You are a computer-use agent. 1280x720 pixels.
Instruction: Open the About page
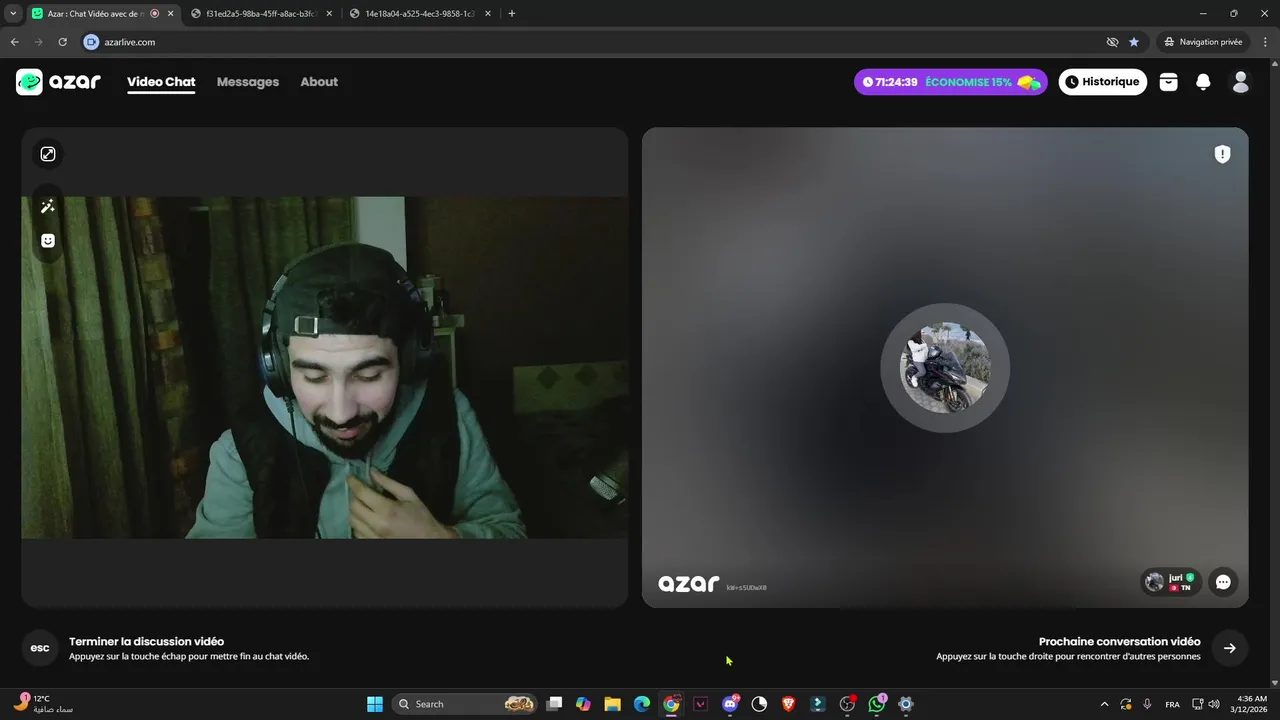pyautogui.click(x=319, y=82)
